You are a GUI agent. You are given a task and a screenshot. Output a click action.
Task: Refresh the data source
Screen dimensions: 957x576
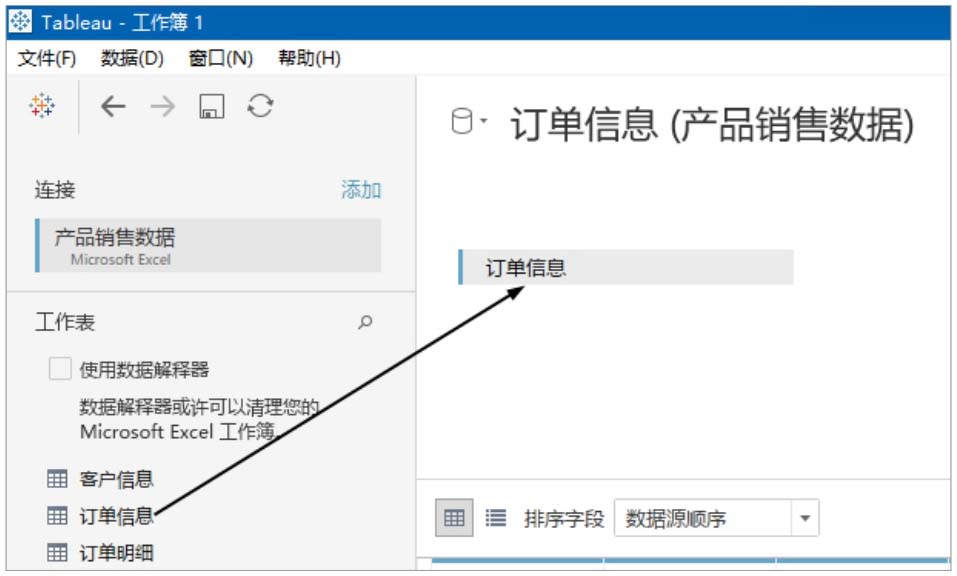[x=260, y=106]
